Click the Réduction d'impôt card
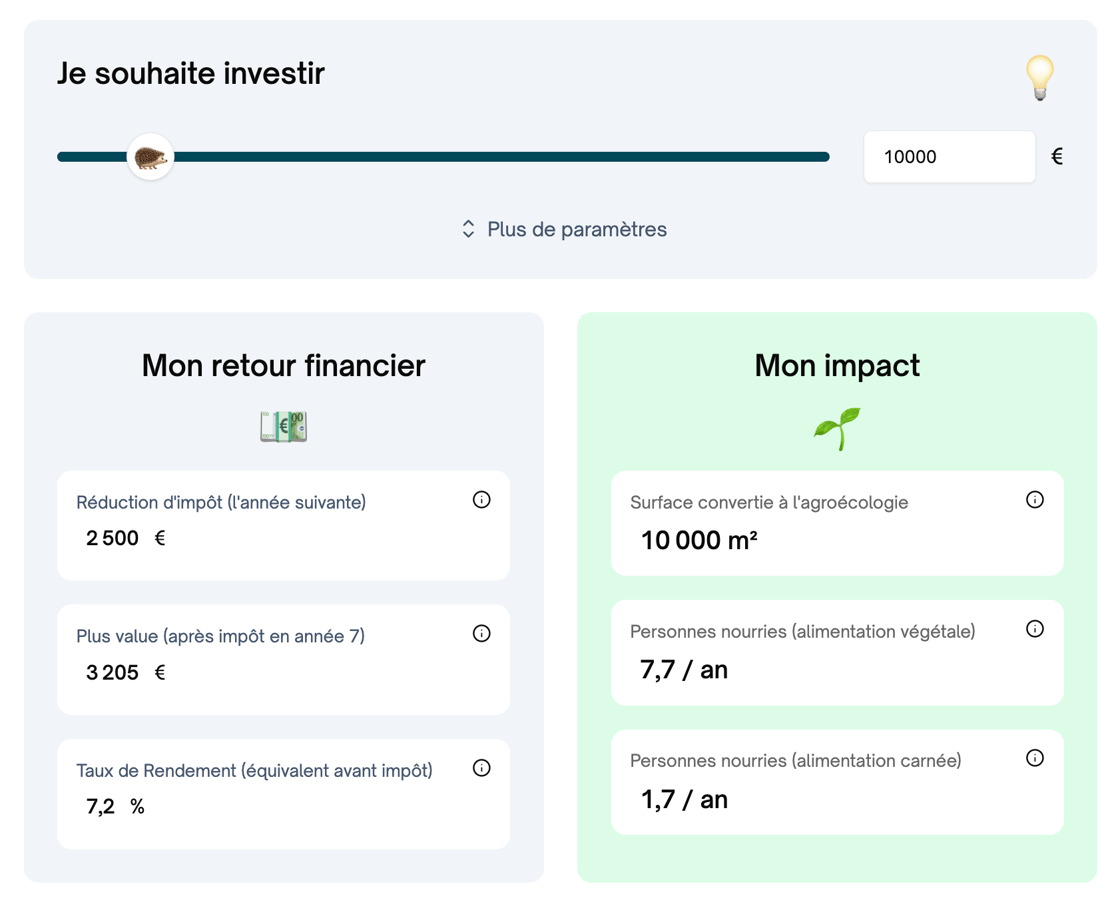The image size is (1120, 904). point(284,525)
